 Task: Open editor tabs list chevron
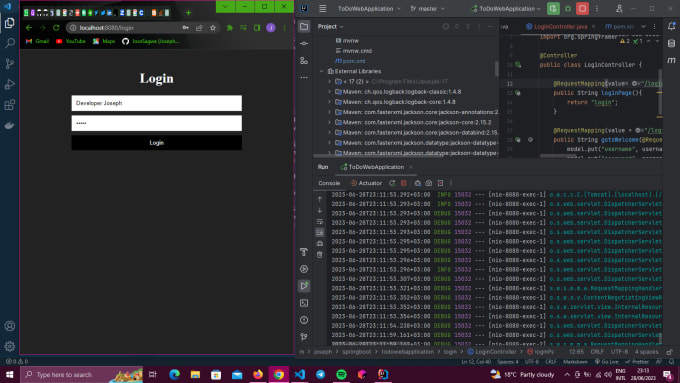[643, 26]
